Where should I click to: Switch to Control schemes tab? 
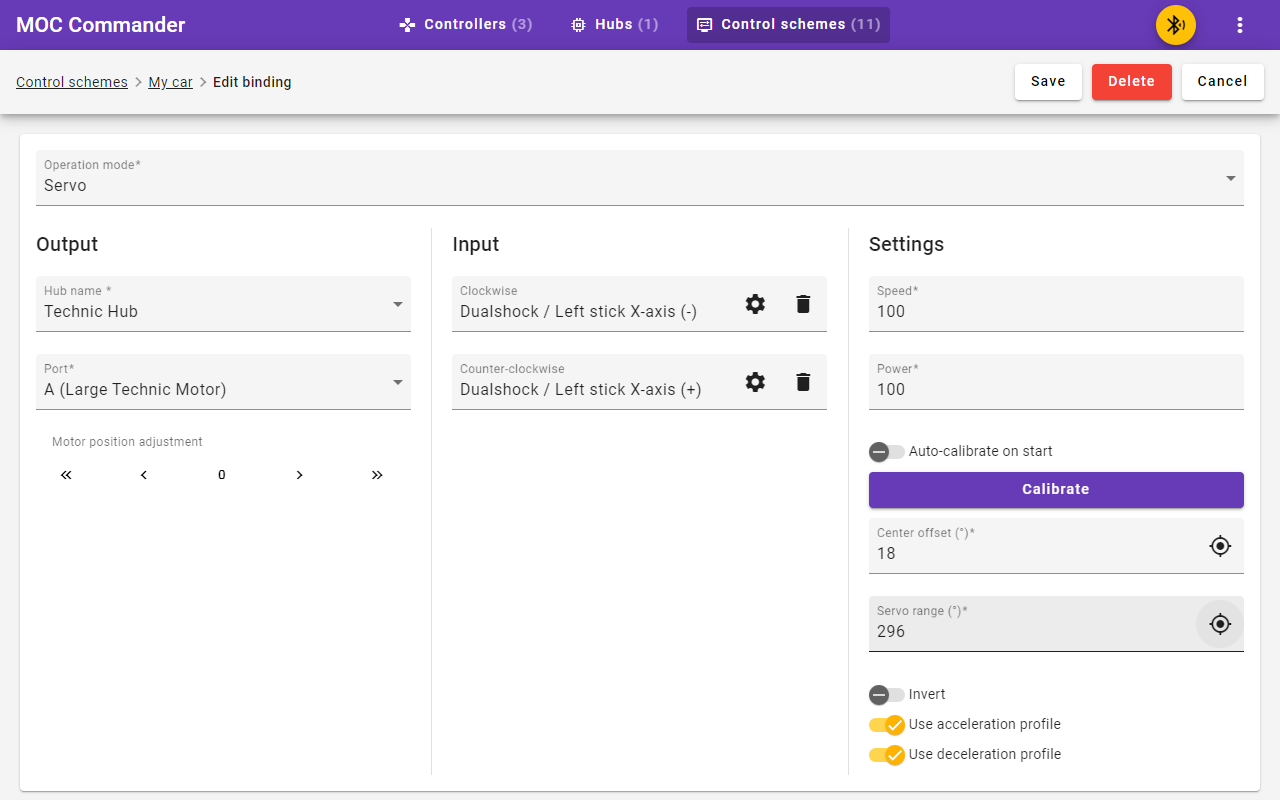point(788,25)
